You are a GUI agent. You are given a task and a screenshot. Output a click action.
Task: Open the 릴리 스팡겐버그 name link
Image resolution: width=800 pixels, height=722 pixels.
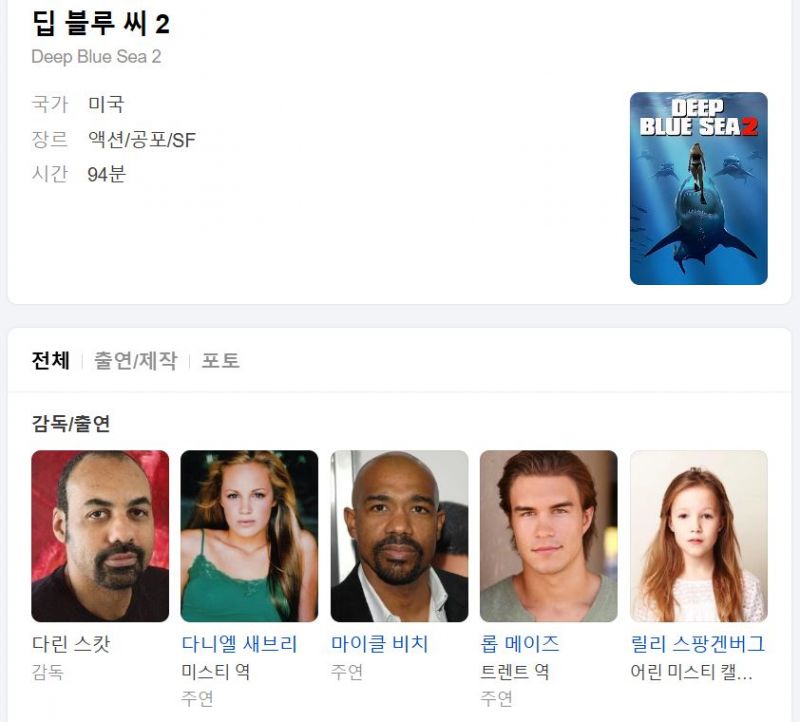pos(698,643)
